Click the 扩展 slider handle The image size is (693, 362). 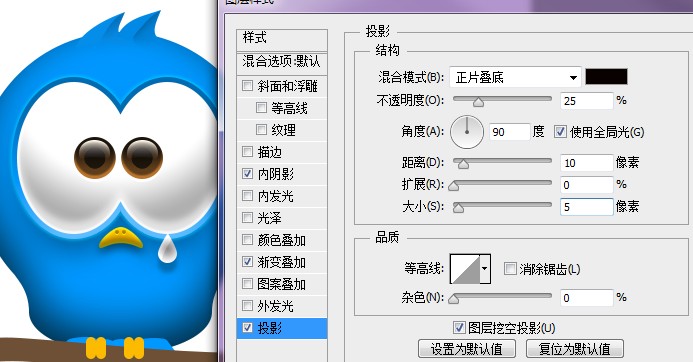[453, 186]
